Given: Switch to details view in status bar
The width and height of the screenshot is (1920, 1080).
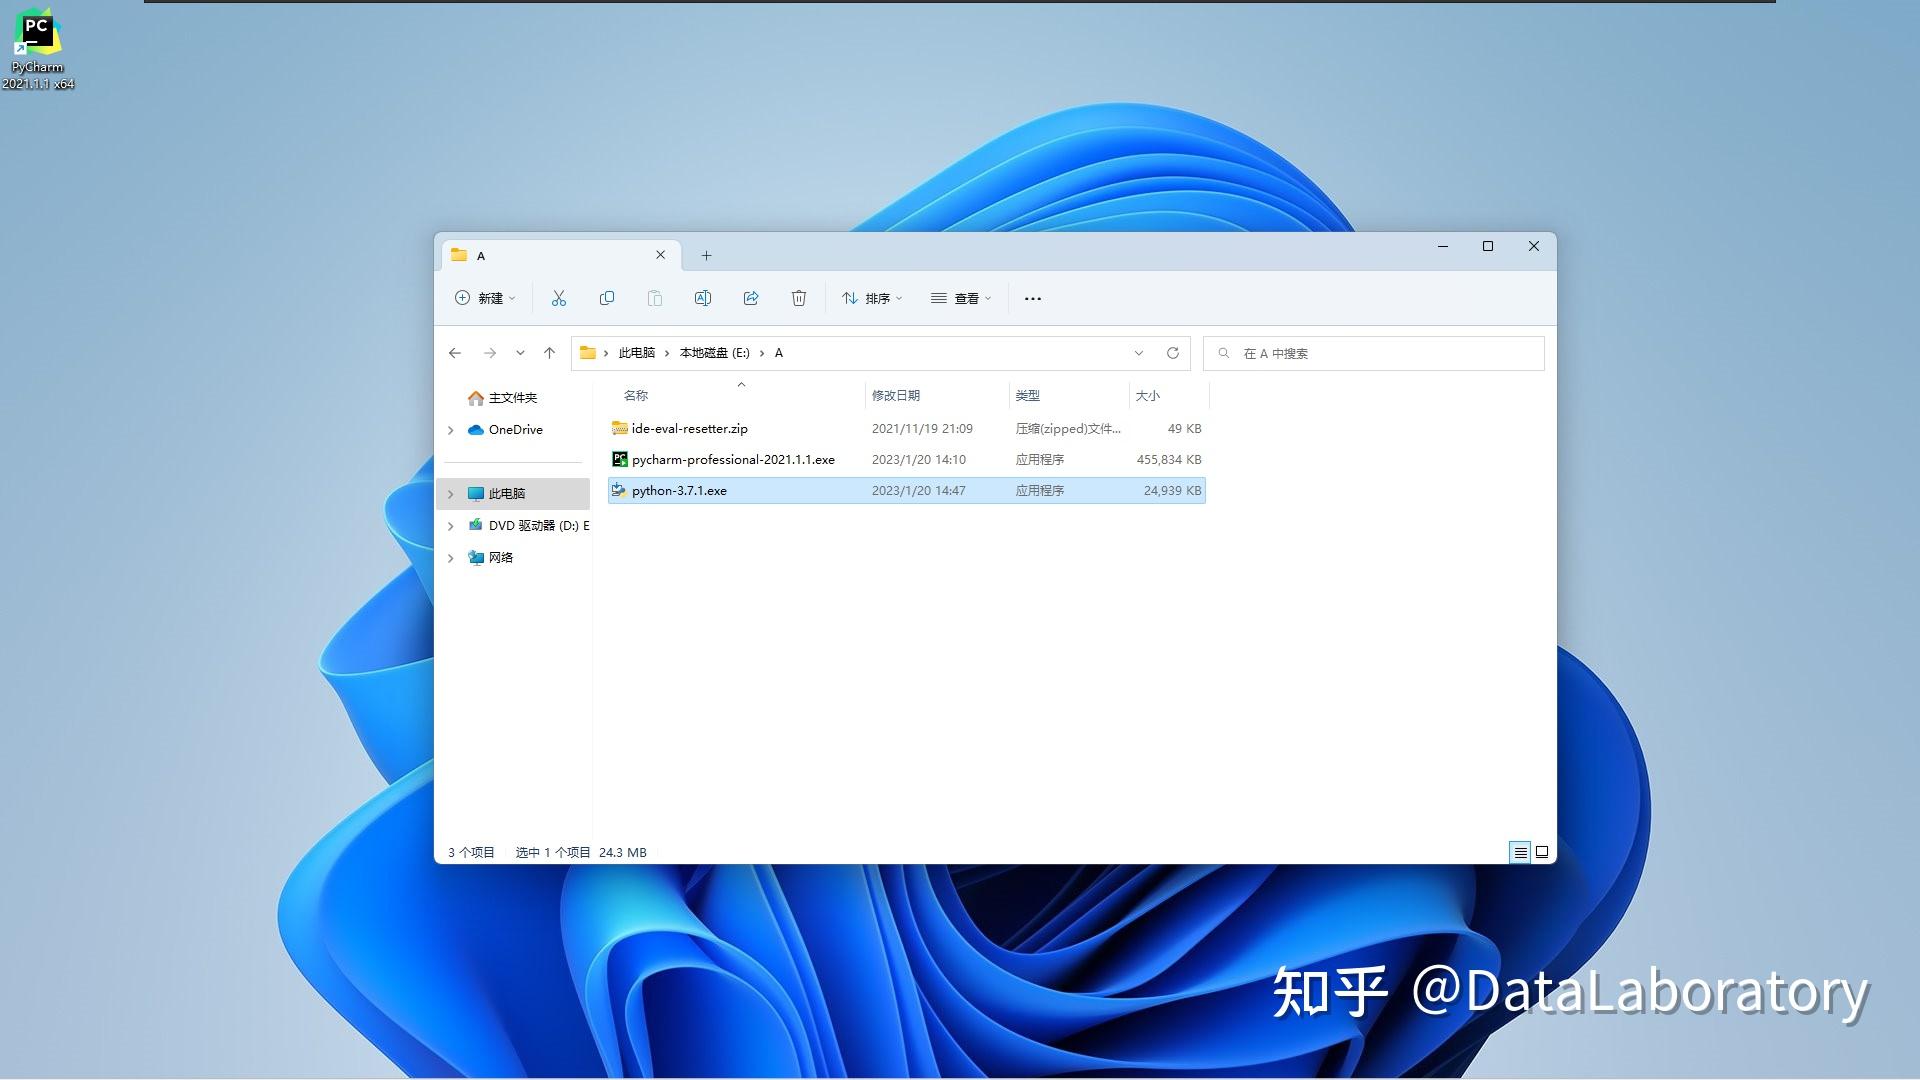Looking at the screenshot, I should [1520, 852].
